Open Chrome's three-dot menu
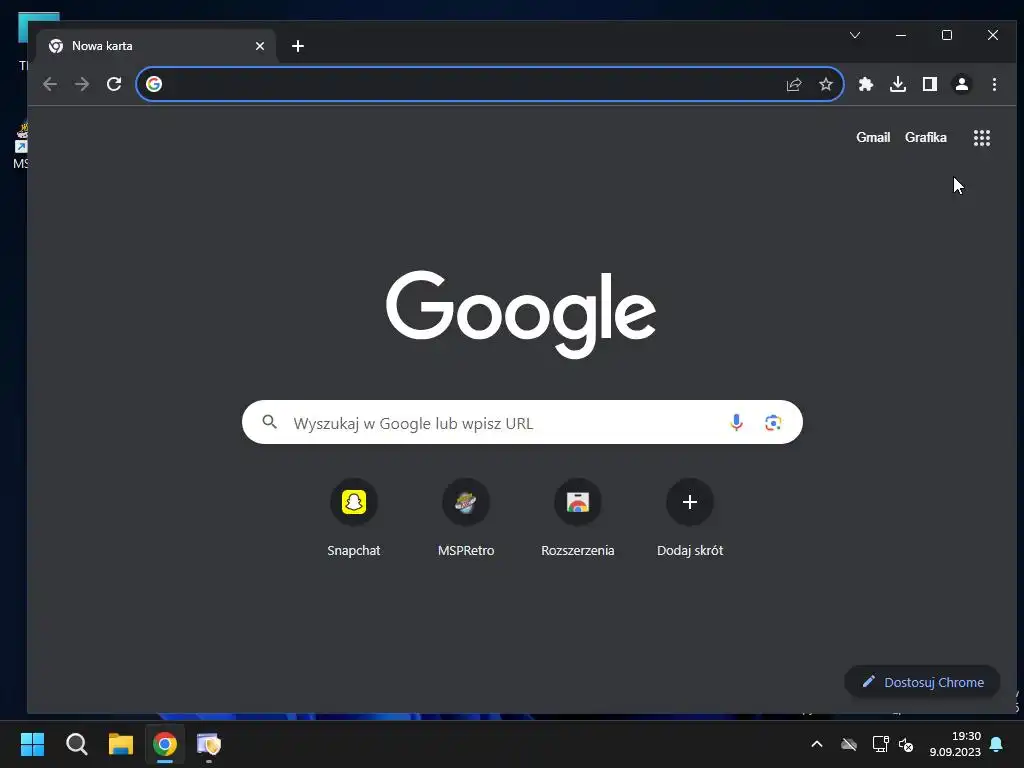The width and height of the screenshot is (1024, 768). pyautogui.click(x=994, y=84)
